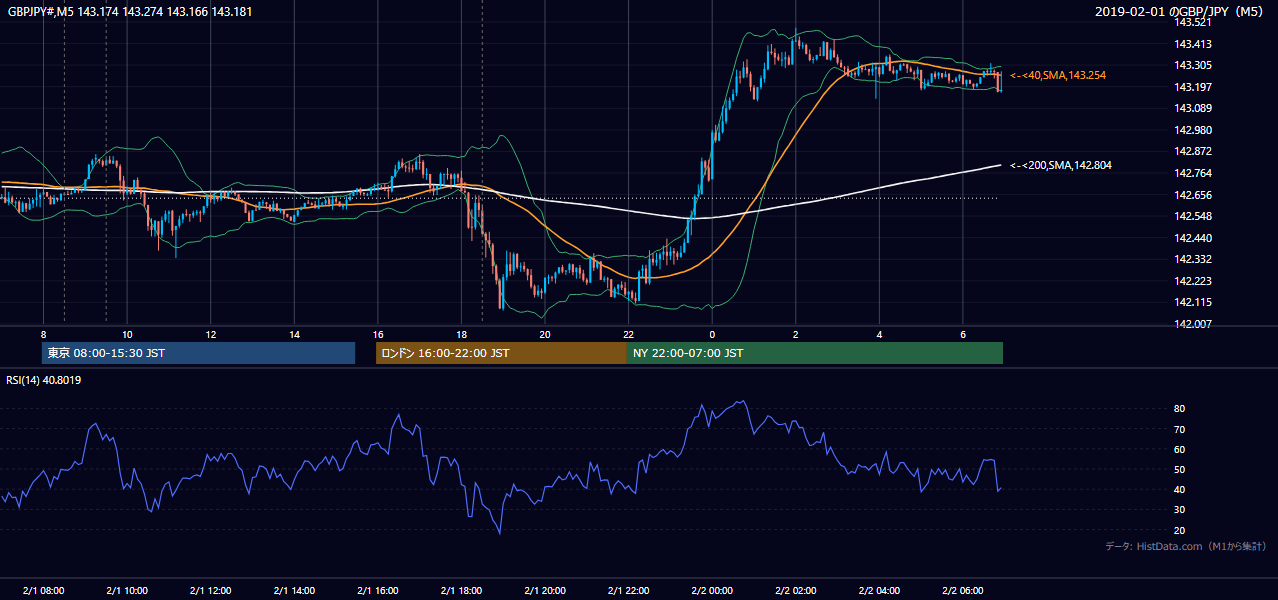The height and width of the screenshot is (600, 1278).
Task: Click the 142.980 price axis label
Action: click(1192, 130)
